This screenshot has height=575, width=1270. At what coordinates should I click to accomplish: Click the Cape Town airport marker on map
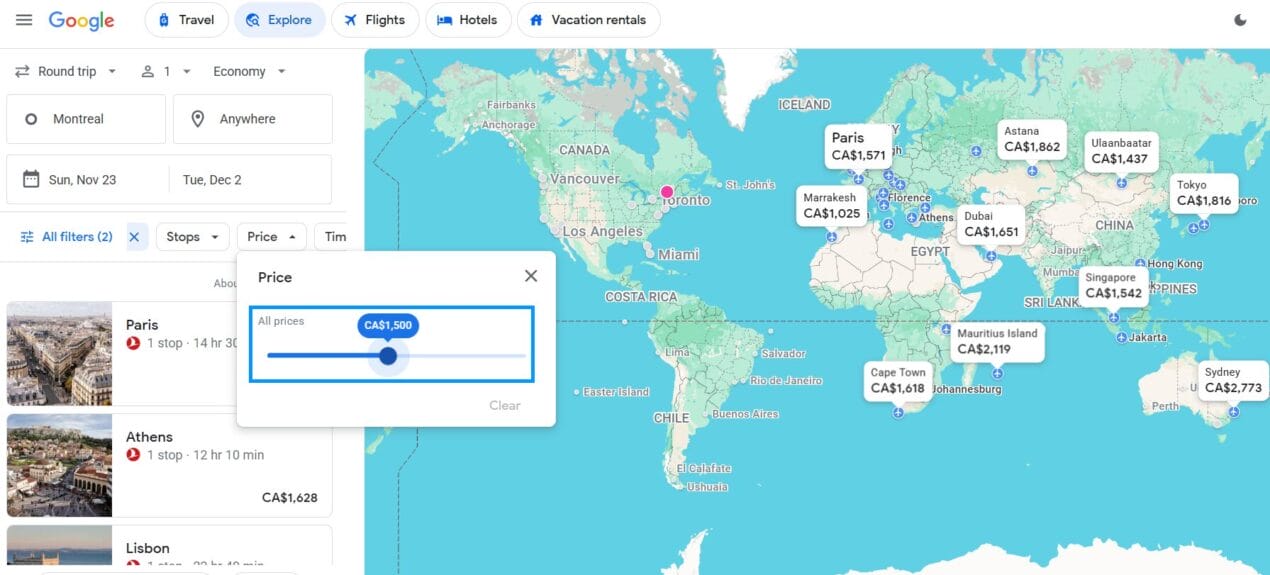click(x=898, y=412)
